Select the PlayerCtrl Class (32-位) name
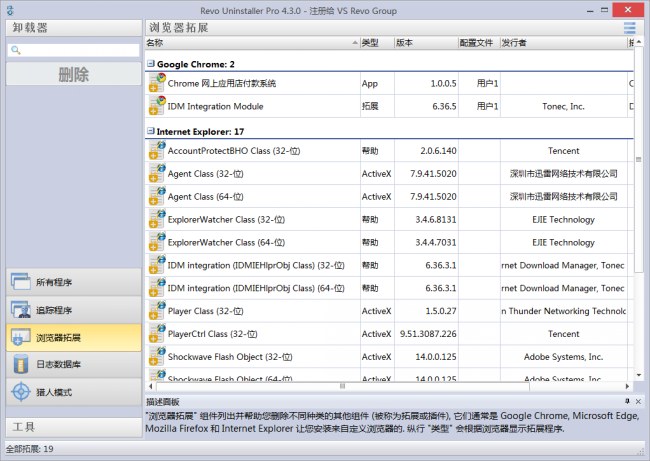This screenshot has height=461, width=650. 212,334
